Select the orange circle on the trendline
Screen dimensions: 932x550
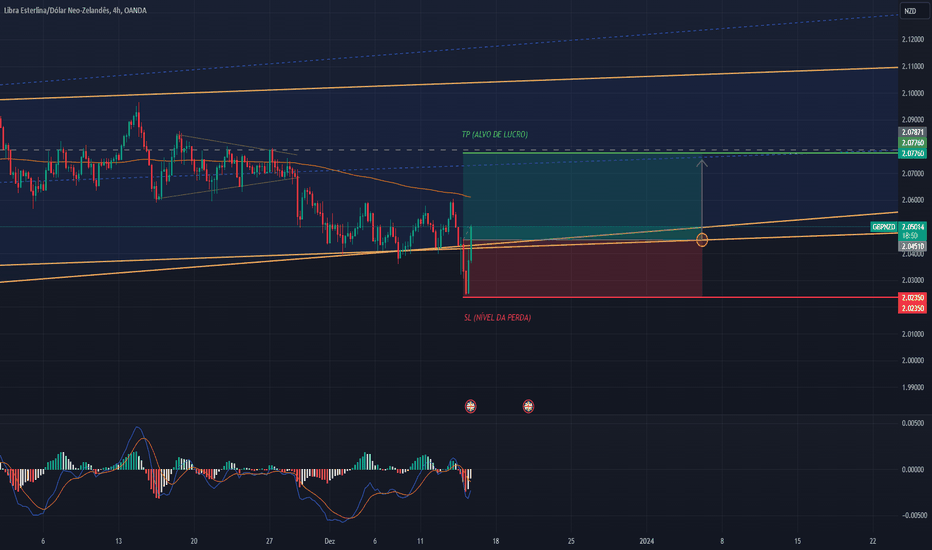point(702,240)
